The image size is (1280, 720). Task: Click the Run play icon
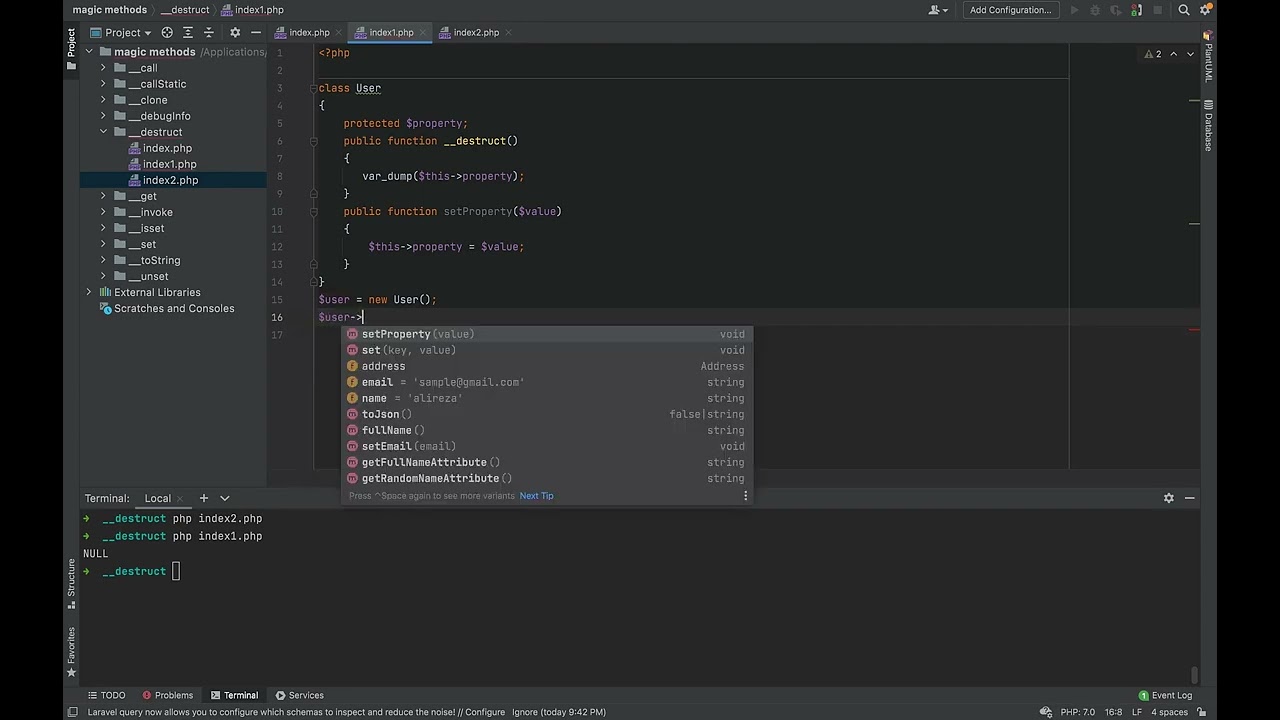(1074, 10)
